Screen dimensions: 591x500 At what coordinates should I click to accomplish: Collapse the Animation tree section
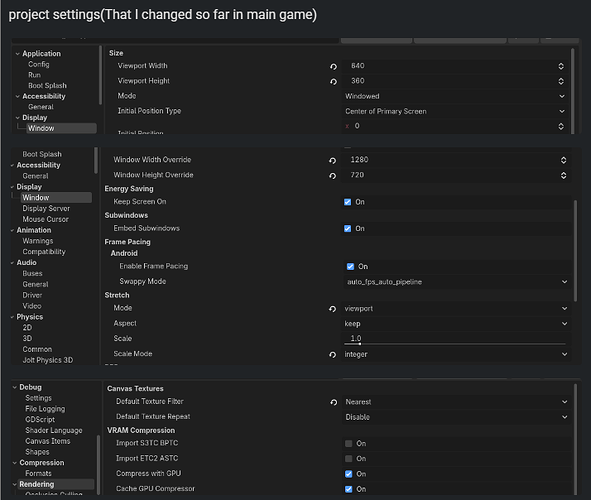click(12, 230)
